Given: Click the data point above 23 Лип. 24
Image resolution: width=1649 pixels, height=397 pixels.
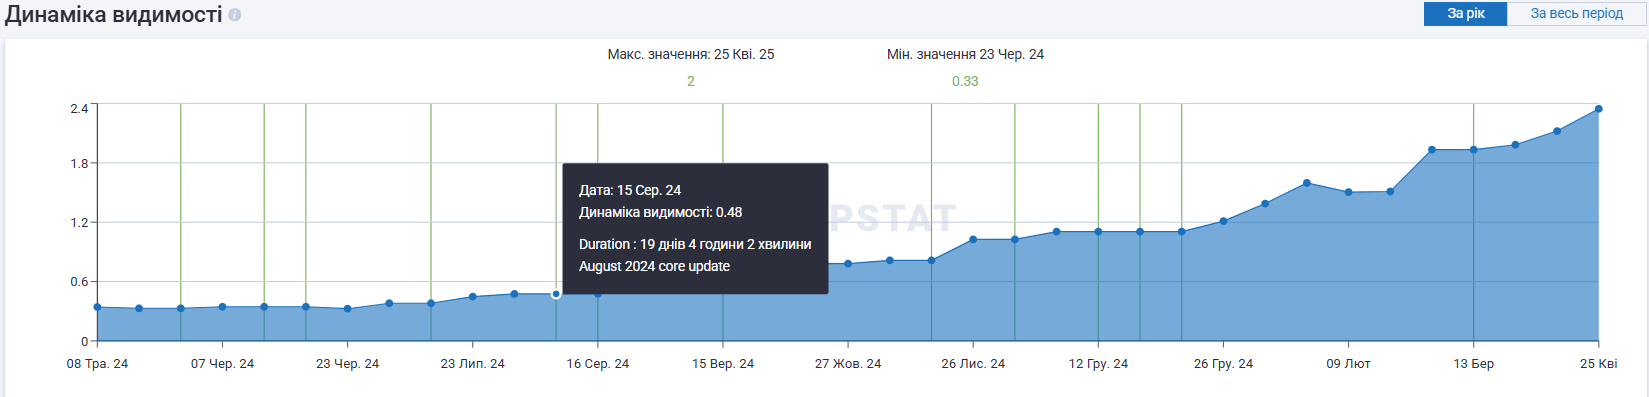Looking at the screenshot, I should 472,297.
